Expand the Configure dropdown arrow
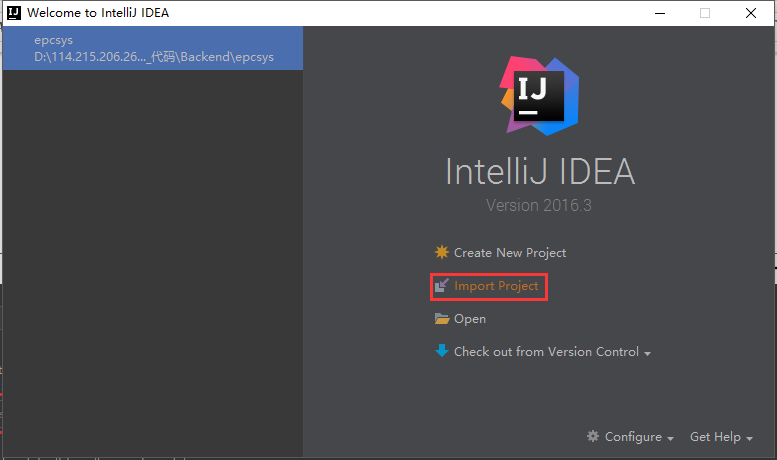Viewport: 777px width, 460px height. click(670, 438)
